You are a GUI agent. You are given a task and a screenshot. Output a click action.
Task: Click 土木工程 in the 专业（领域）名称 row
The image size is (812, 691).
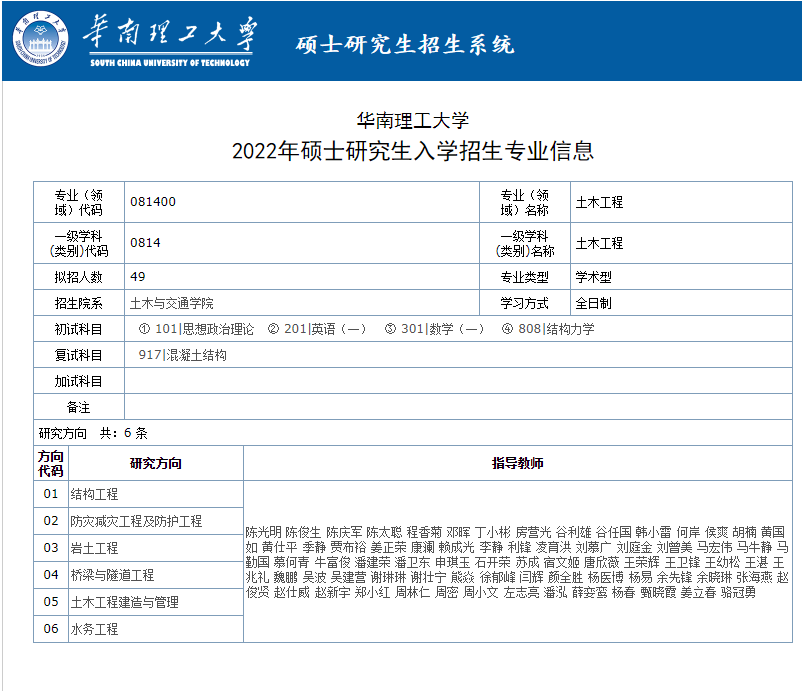(x=599, y=202)
